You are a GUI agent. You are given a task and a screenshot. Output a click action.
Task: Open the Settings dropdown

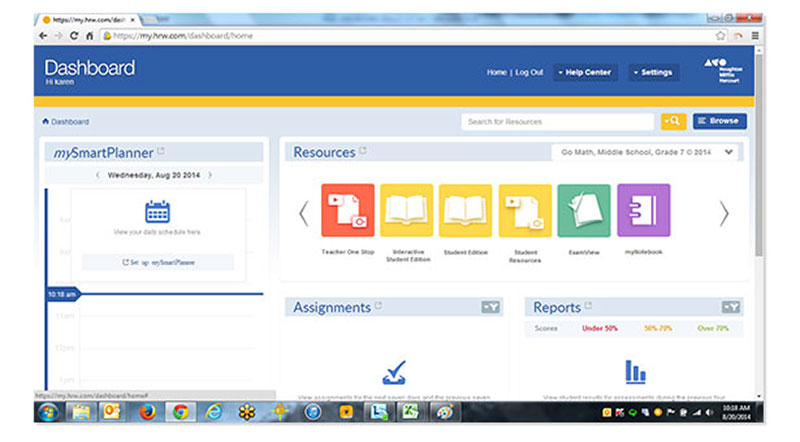653,72
